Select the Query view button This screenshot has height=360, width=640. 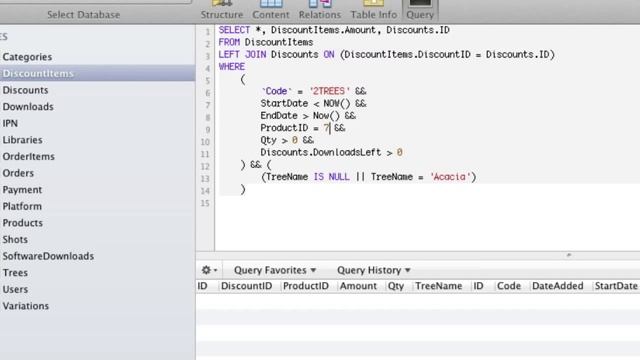click(420, 10)
